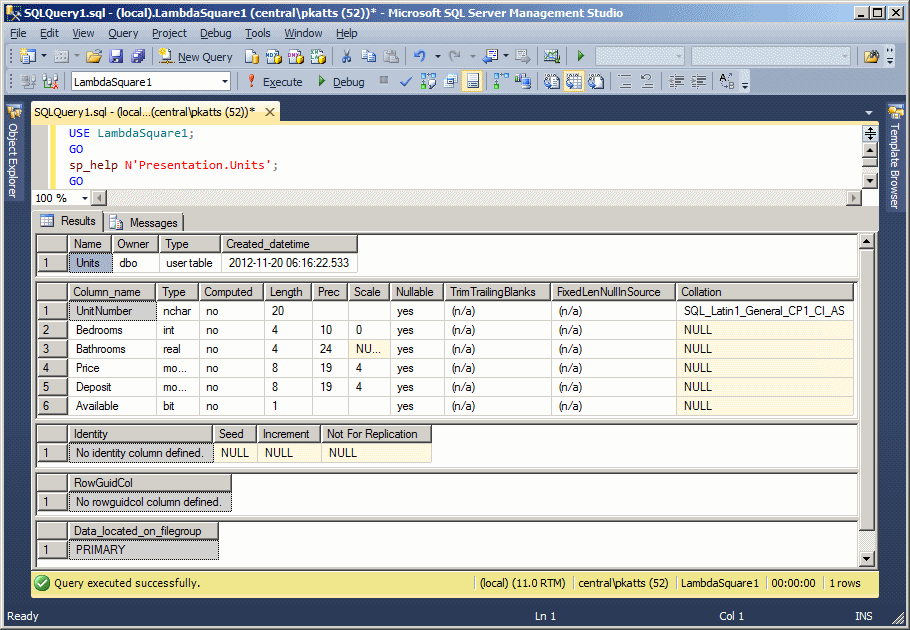
Task: Select the Results tab
Action: (68, 221)
